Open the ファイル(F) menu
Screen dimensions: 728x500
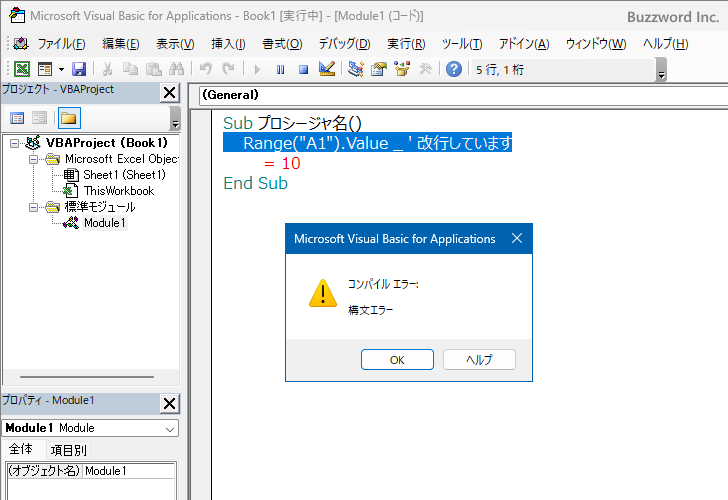[61, 44]
